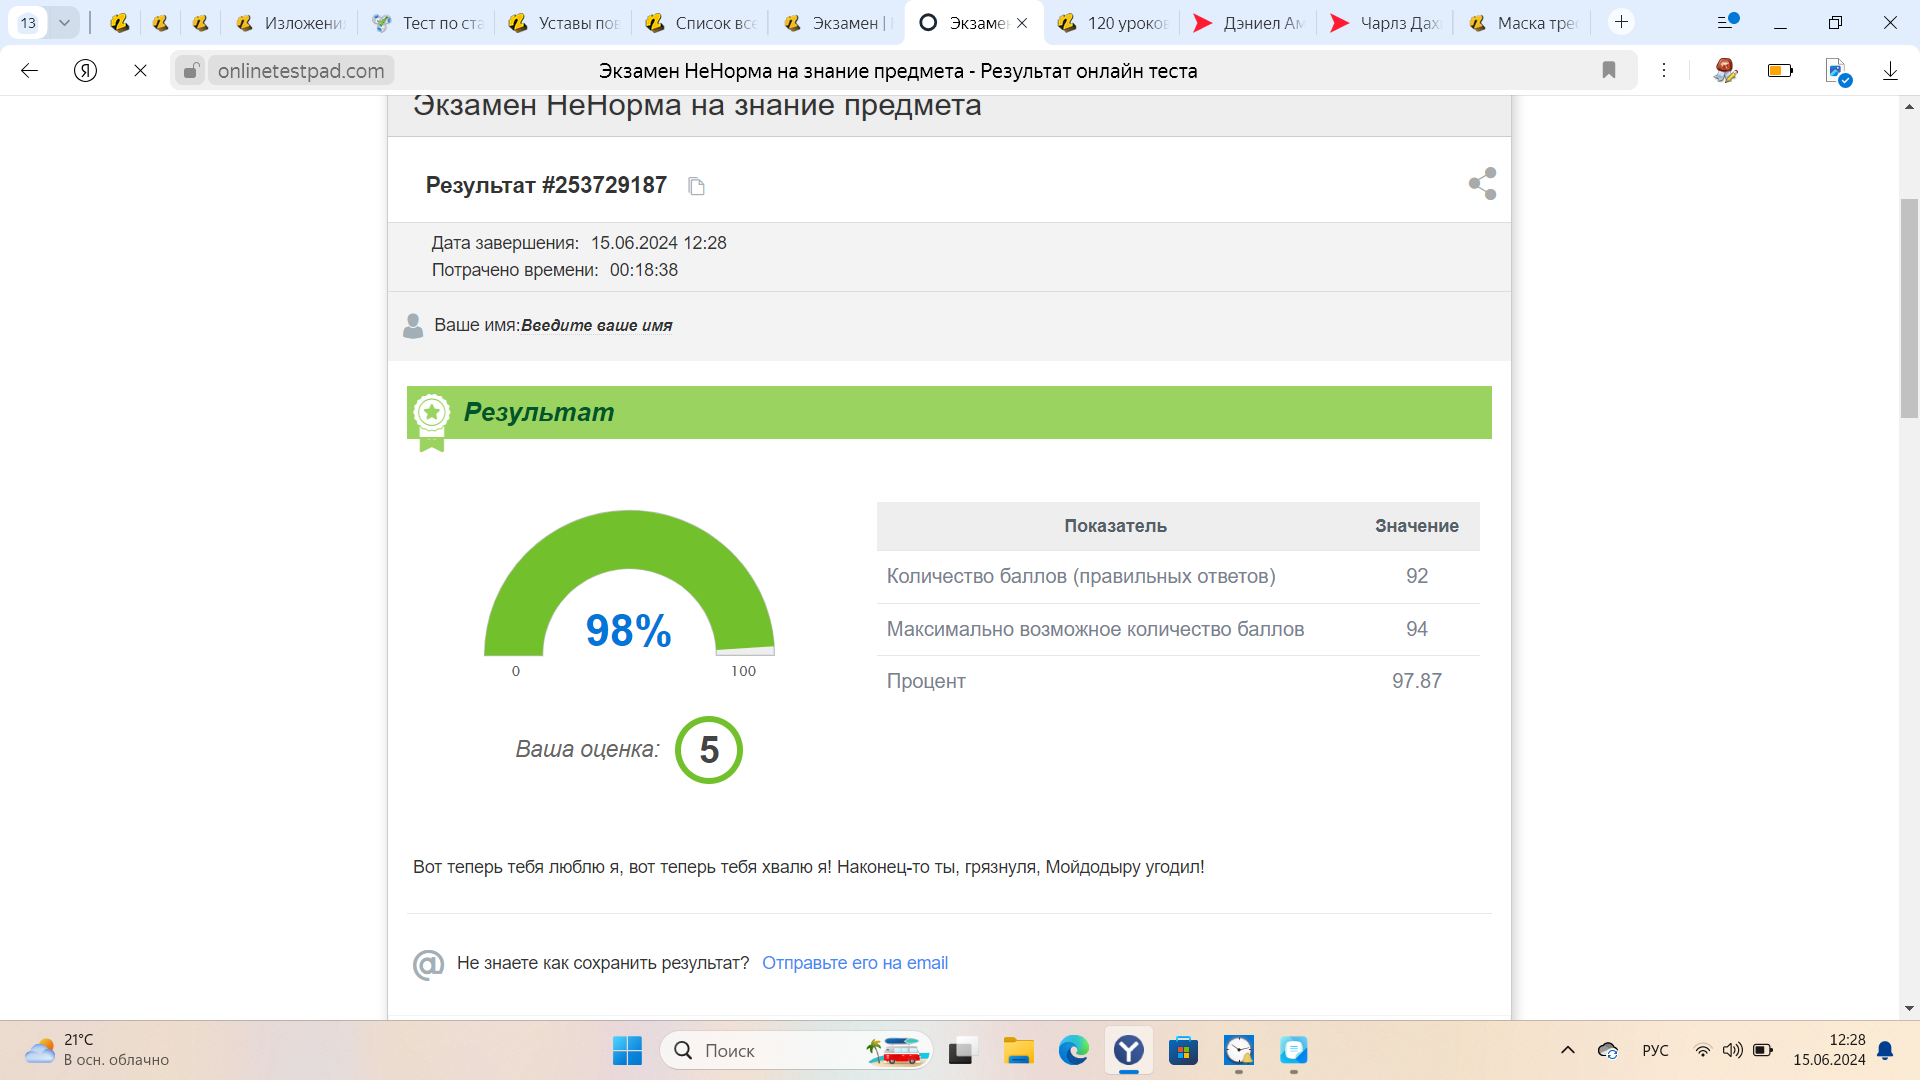Click the share icon next to result
Viewport: 1920px width, 1080px height.
tap(1482, 184)
